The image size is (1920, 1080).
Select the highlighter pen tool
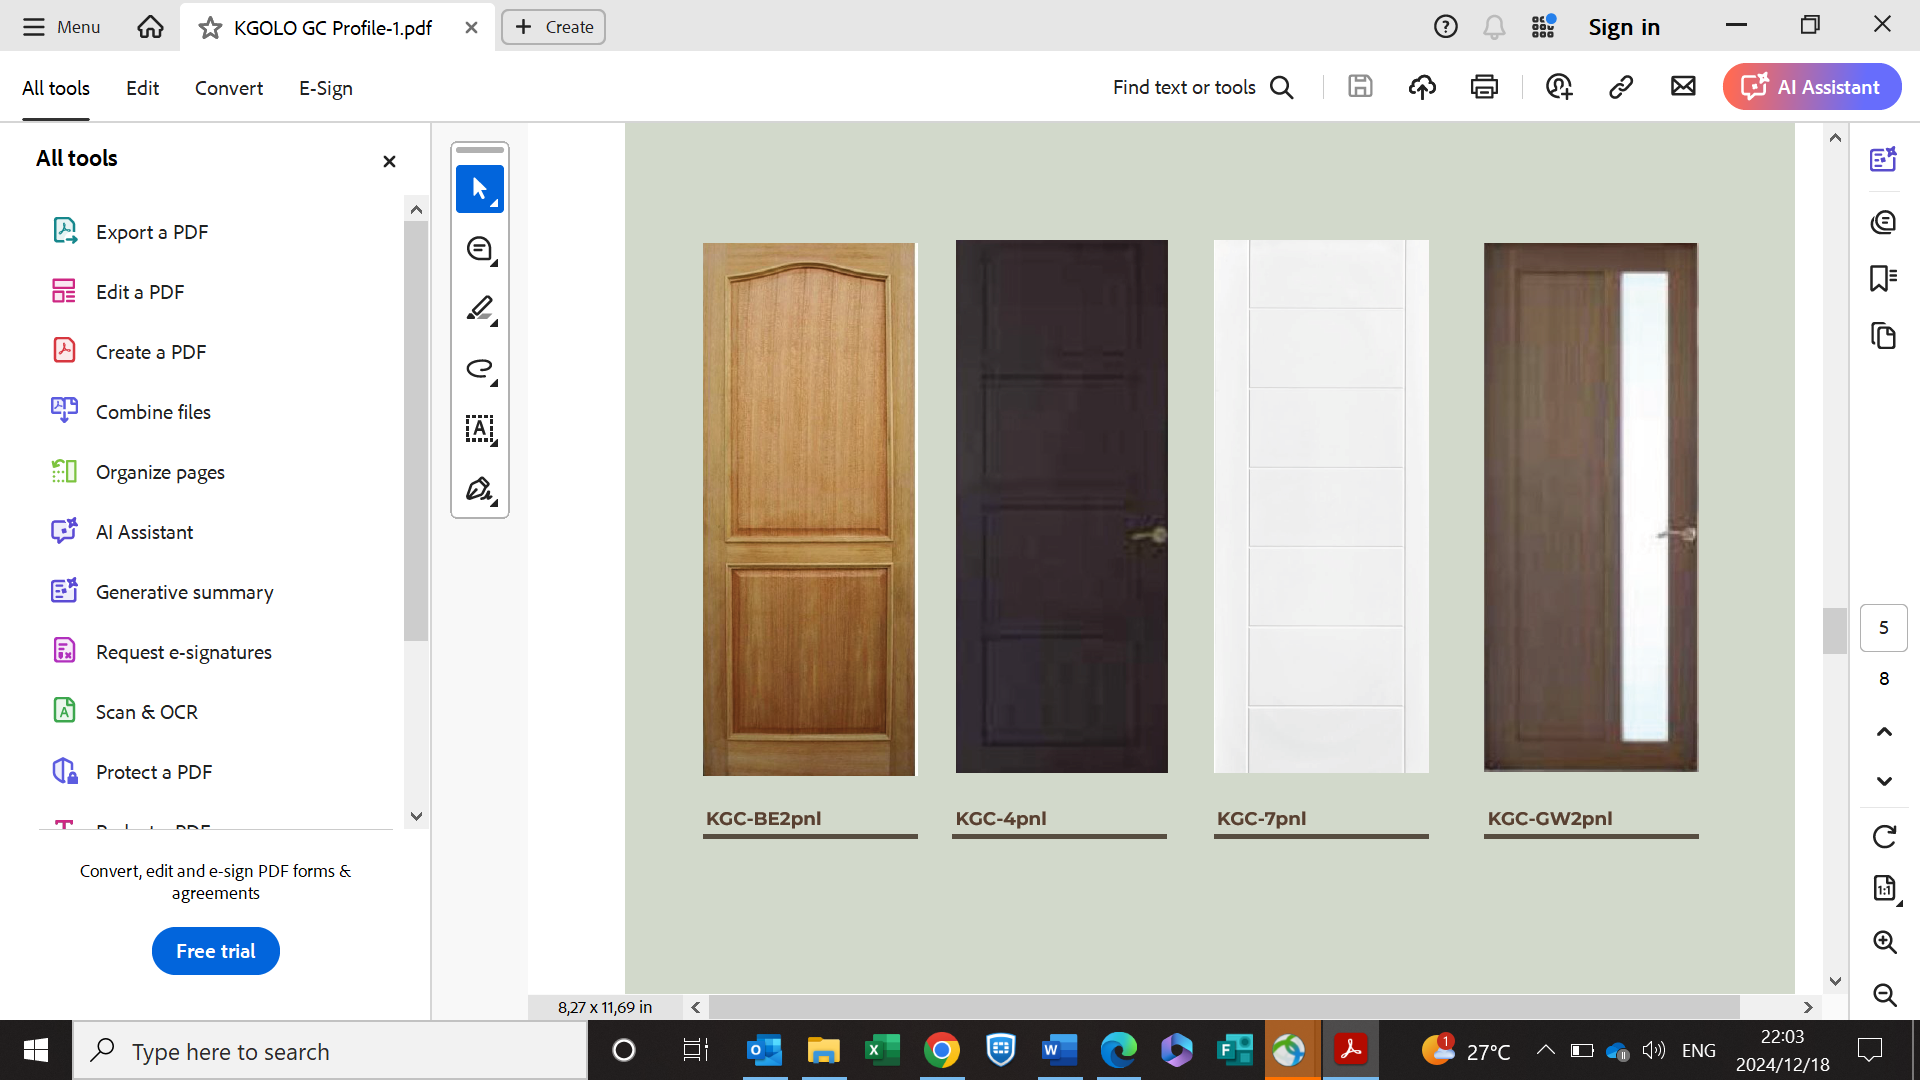tap(479, 309)
